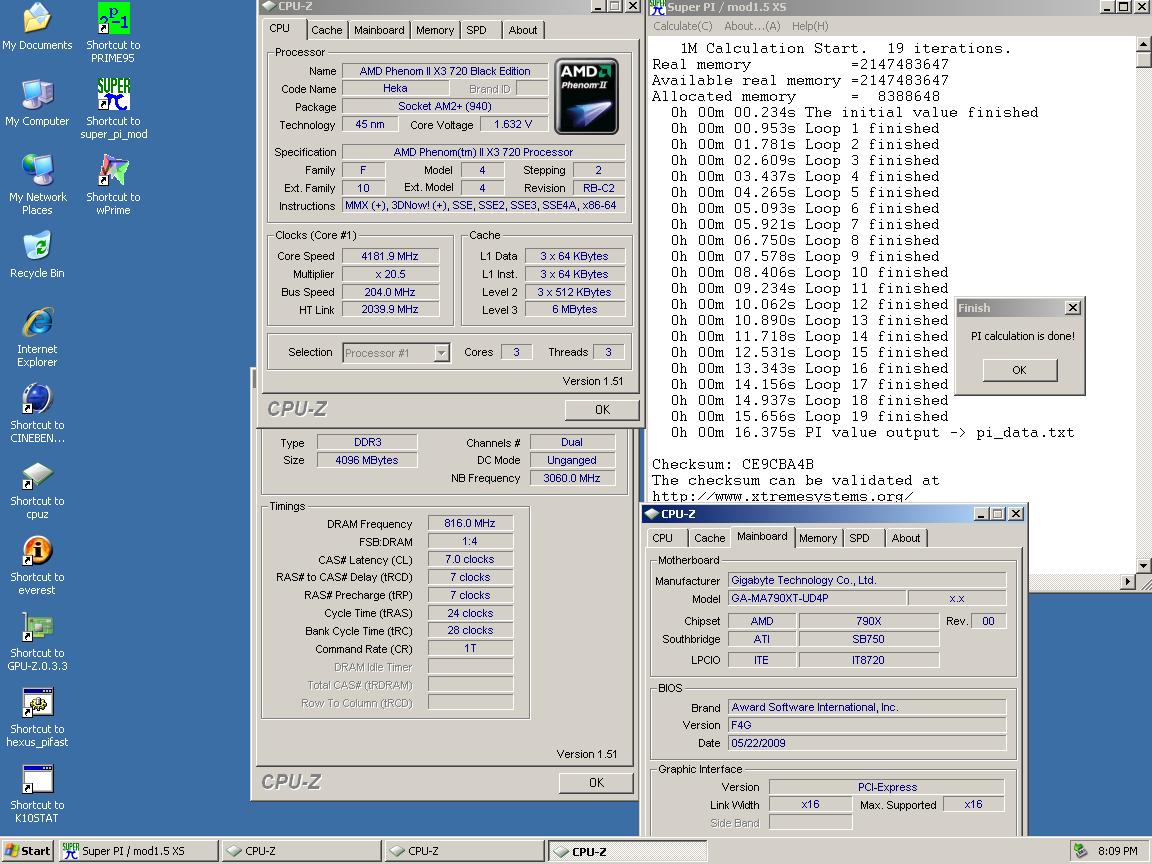This screenshot has height=864, width=1152.
Task: Switch to the Cache tab in top CPU-Z
Action: click(x=326, y=30)
